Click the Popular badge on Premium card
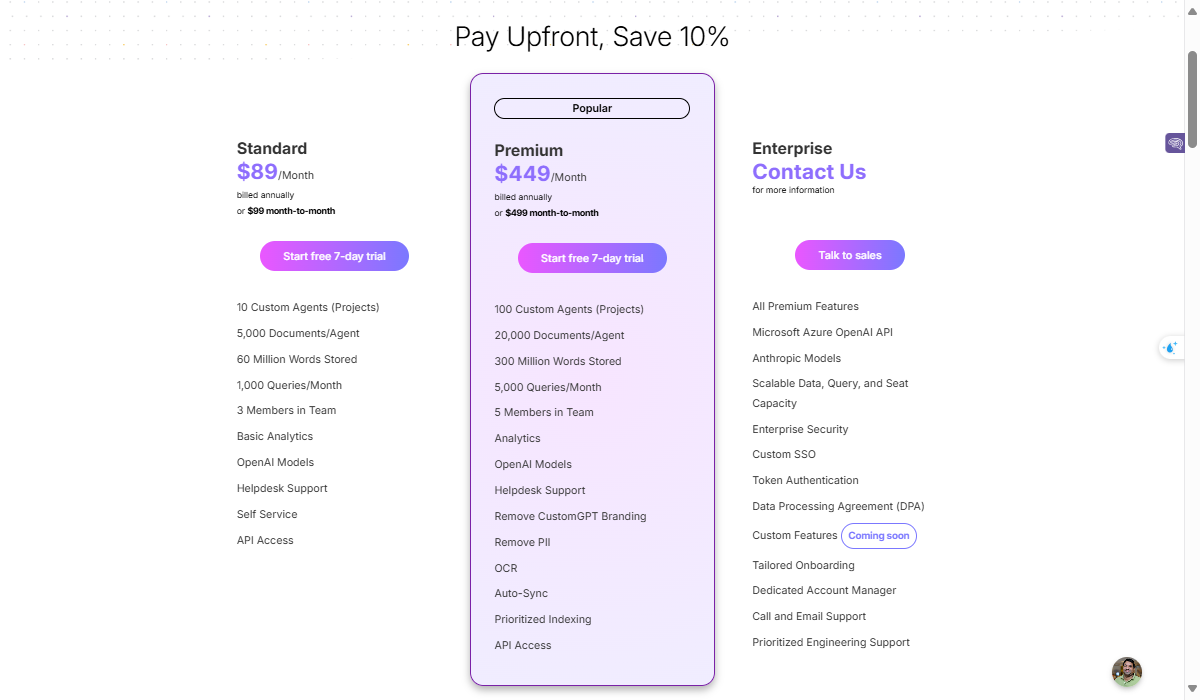 (592, 108)
